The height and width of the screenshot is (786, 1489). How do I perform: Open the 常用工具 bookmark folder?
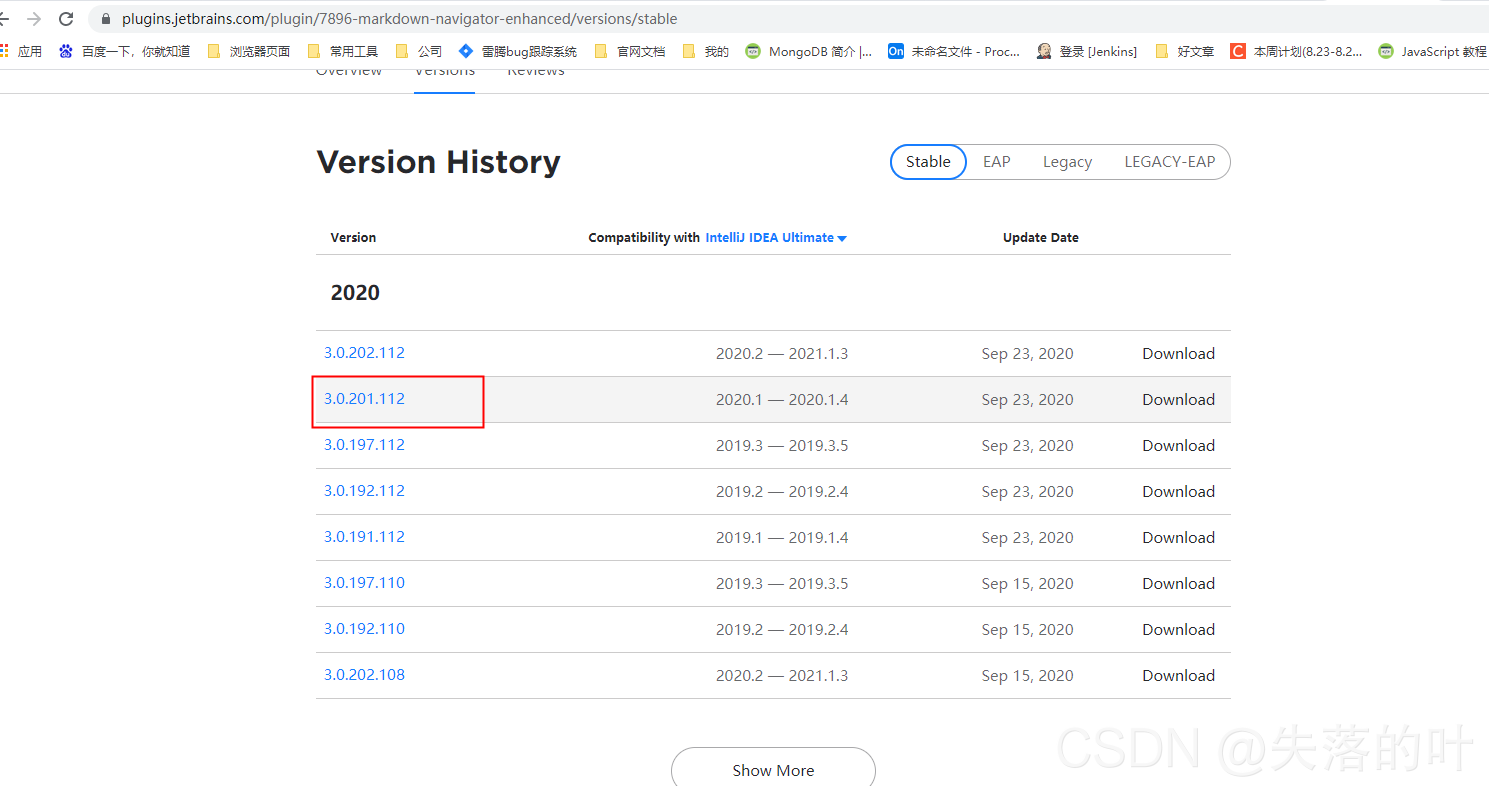coord(343,51)
